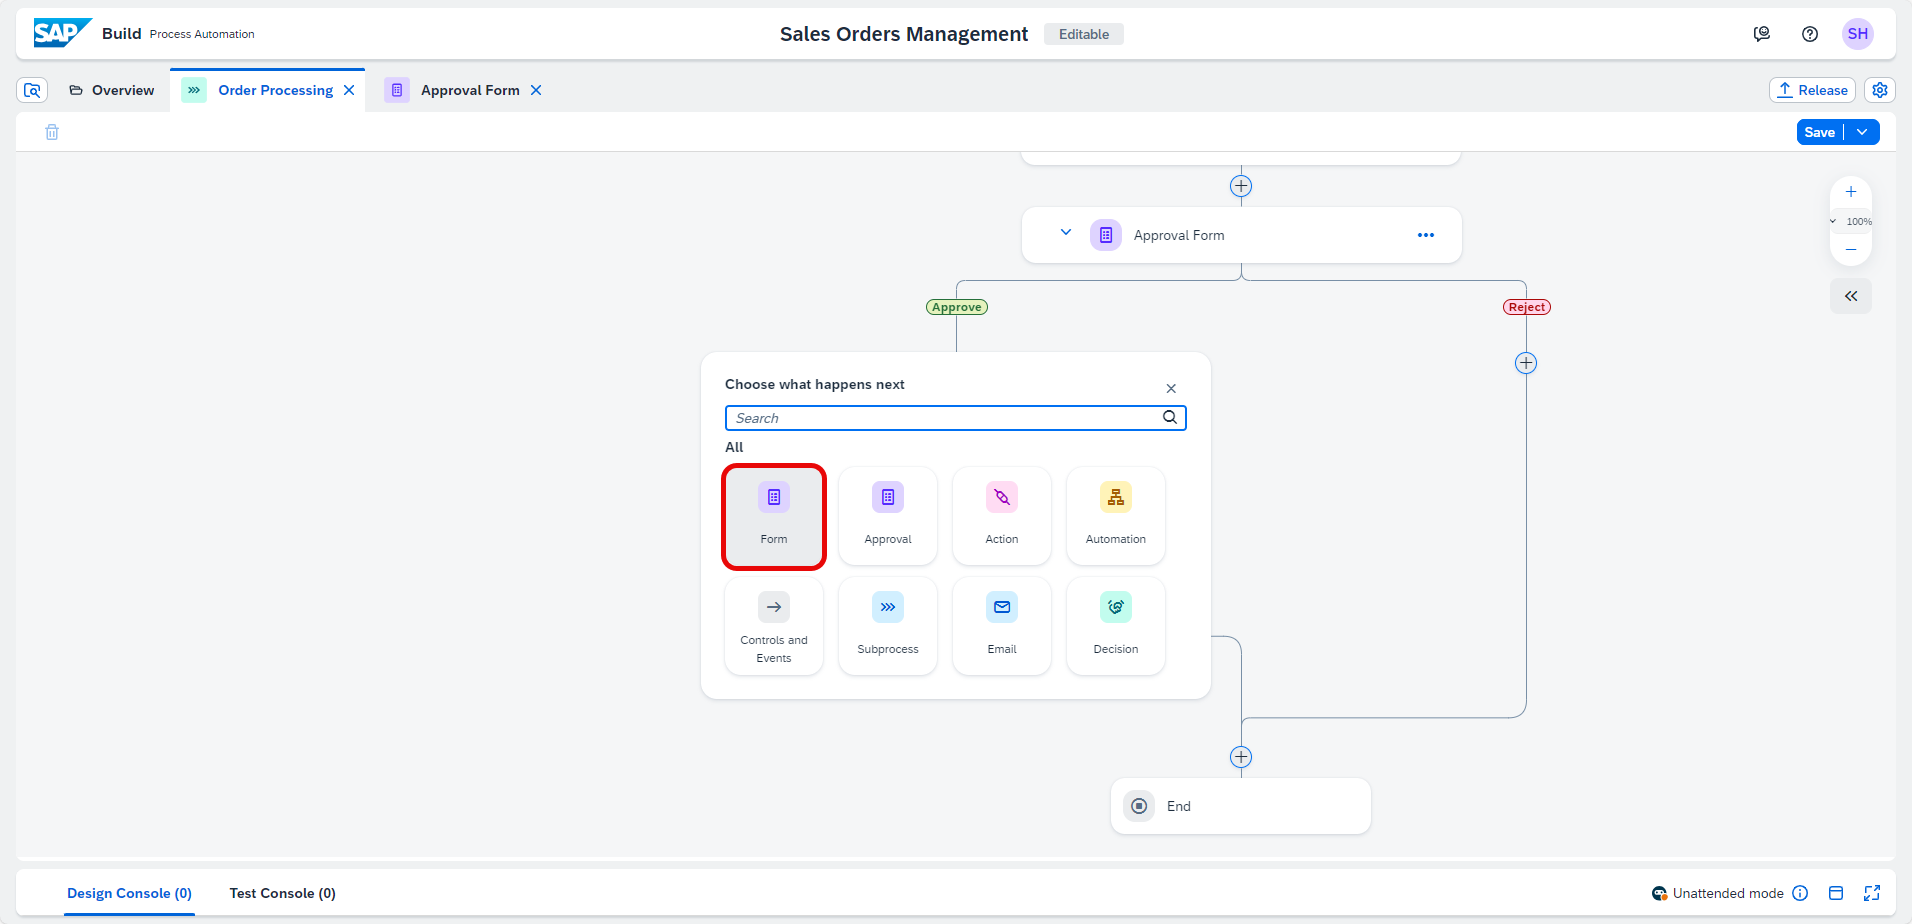Image resolution: width=1912 pixels, height=924 pixels.
Task: Focus the Search field in the dialog
Action: coord(955,418)
